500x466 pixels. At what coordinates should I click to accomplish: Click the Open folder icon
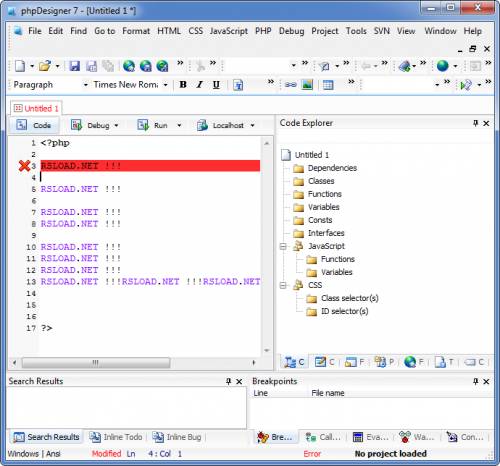pyautogui.click(x=45, y=66)
